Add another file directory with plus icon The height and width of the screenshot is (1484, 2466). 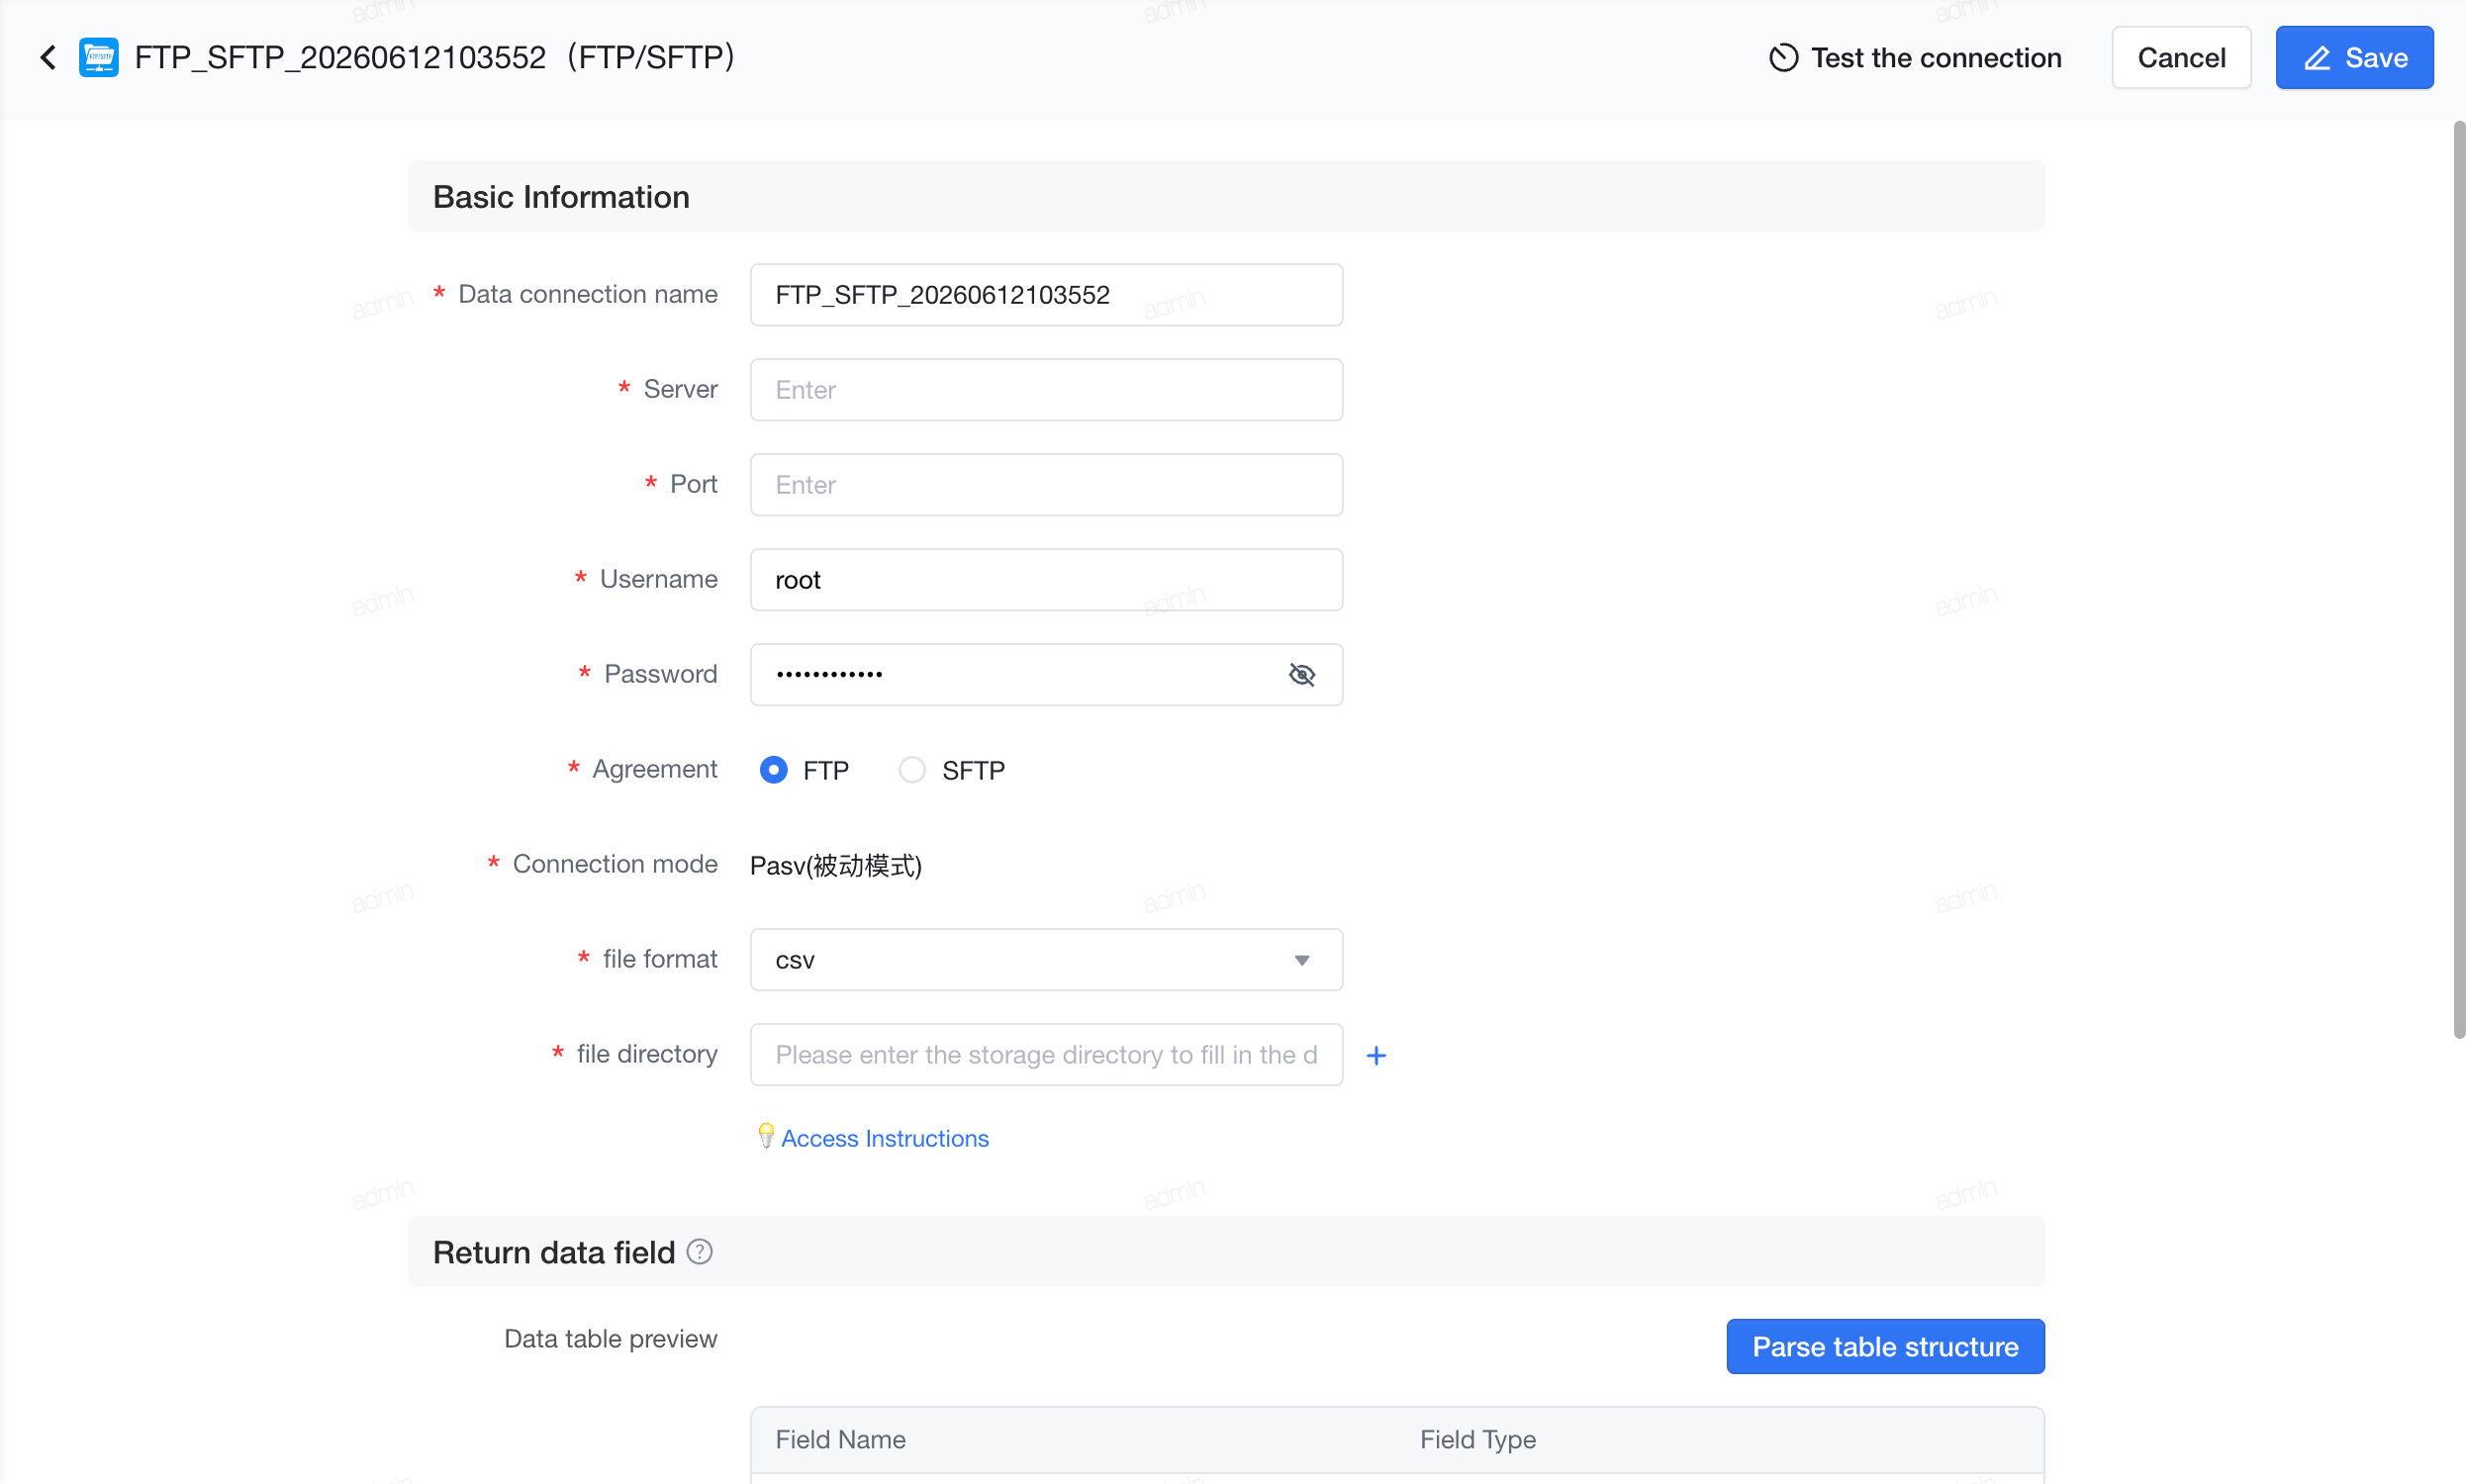[x=1376, y=1055]
